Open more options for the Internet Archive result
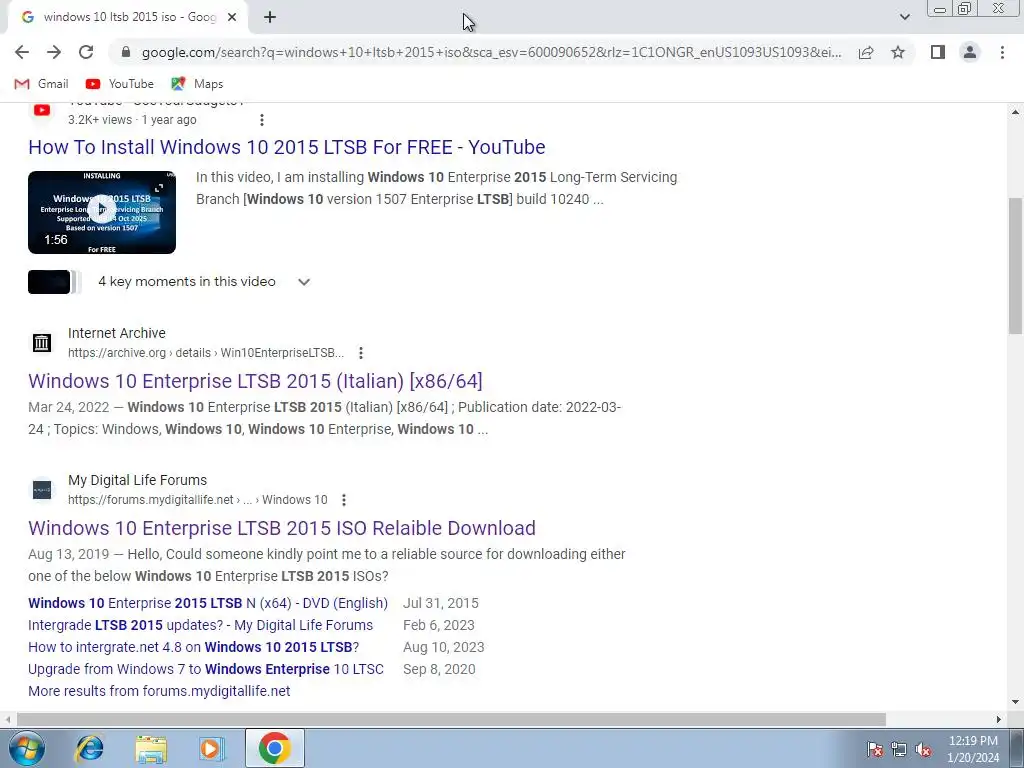Image resolution: width=1024 pixels, height=768 pixels. (x=361, y=353)
